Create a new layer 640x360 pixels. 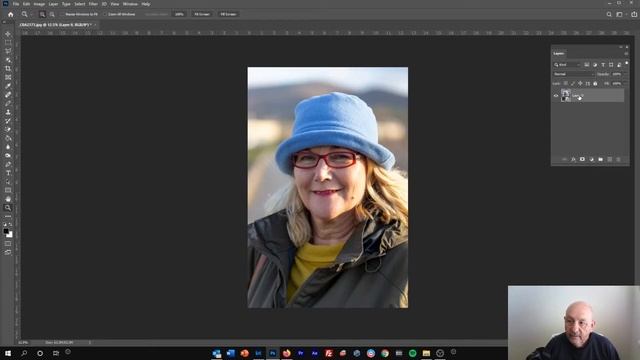(609, 159)
